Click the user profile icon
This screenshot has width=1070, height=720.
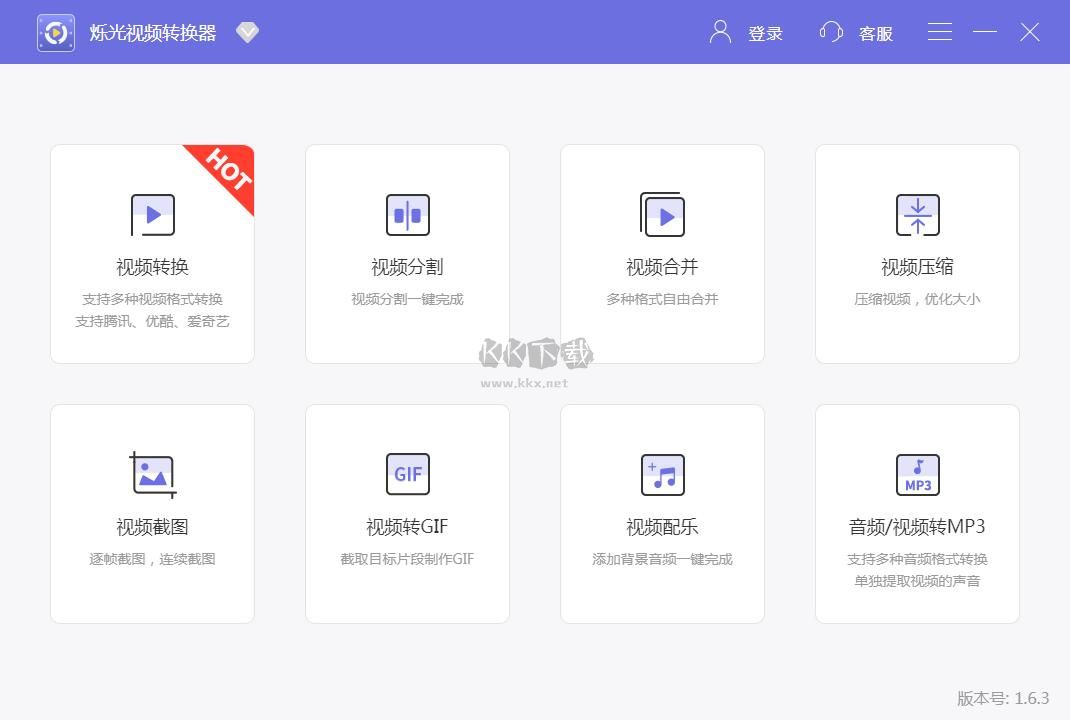tap(720, 32)
